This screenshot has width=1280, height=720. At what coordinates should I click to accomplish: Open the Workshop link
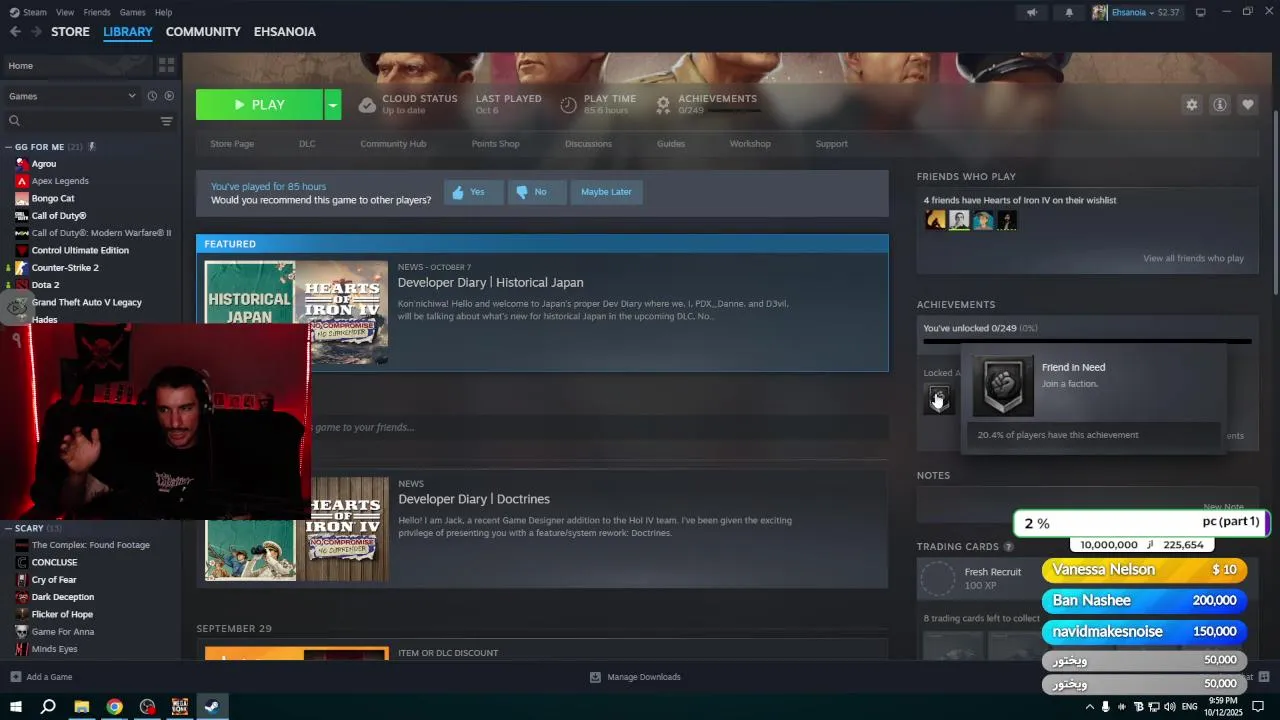750,144
